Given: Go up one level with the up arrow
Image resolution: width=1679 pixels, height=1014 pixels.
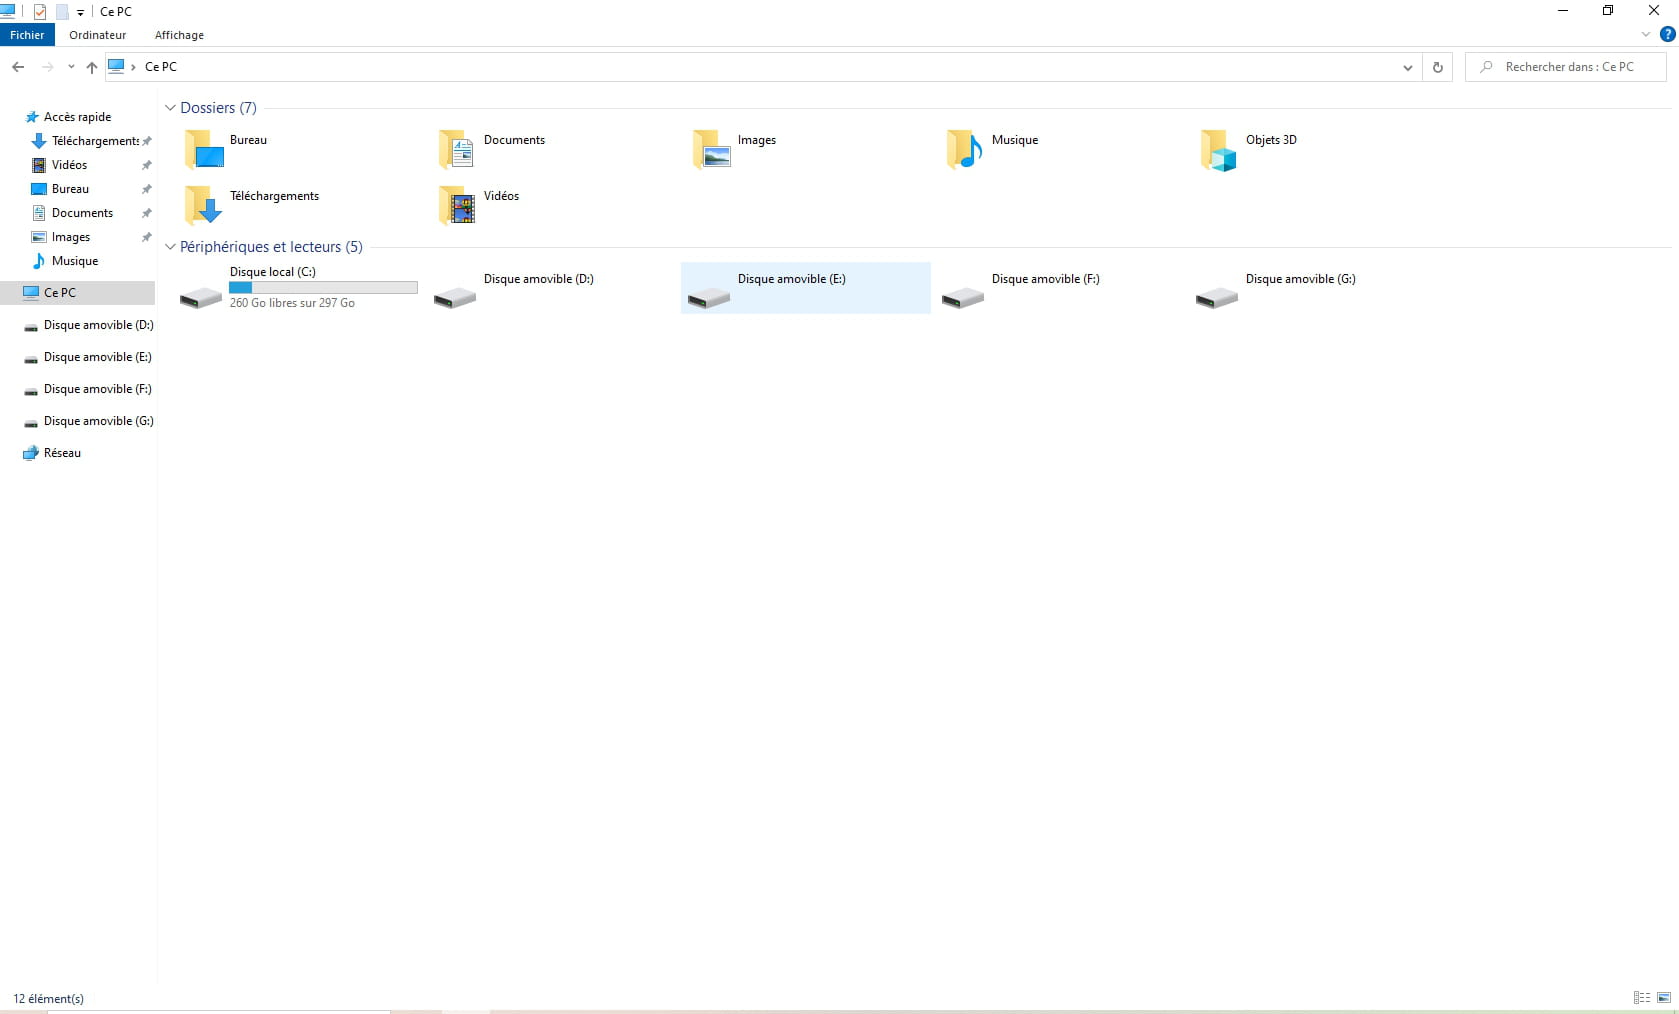Looking at the screenshot, I should point(91,67).
